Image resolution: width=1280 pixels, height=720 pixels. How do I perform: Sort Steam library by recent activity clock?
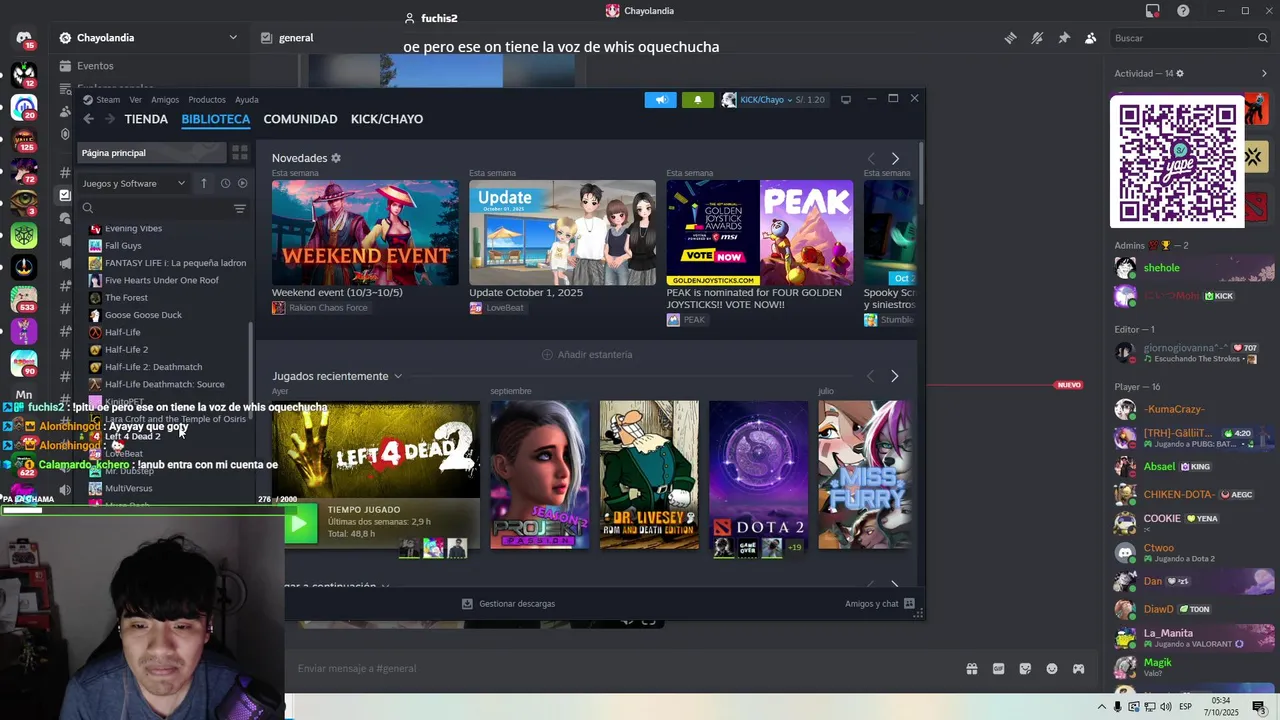coord(225,183)
